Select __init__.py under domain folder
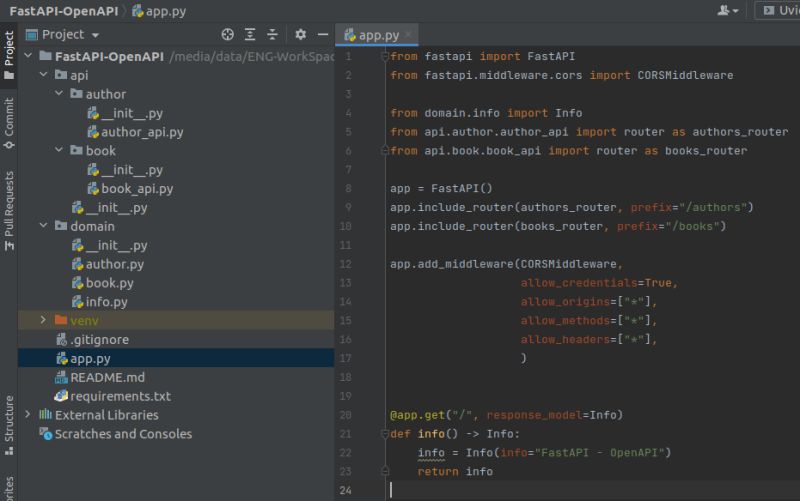The width and height of the screenshot is (800, 501). tap(109, 245)
